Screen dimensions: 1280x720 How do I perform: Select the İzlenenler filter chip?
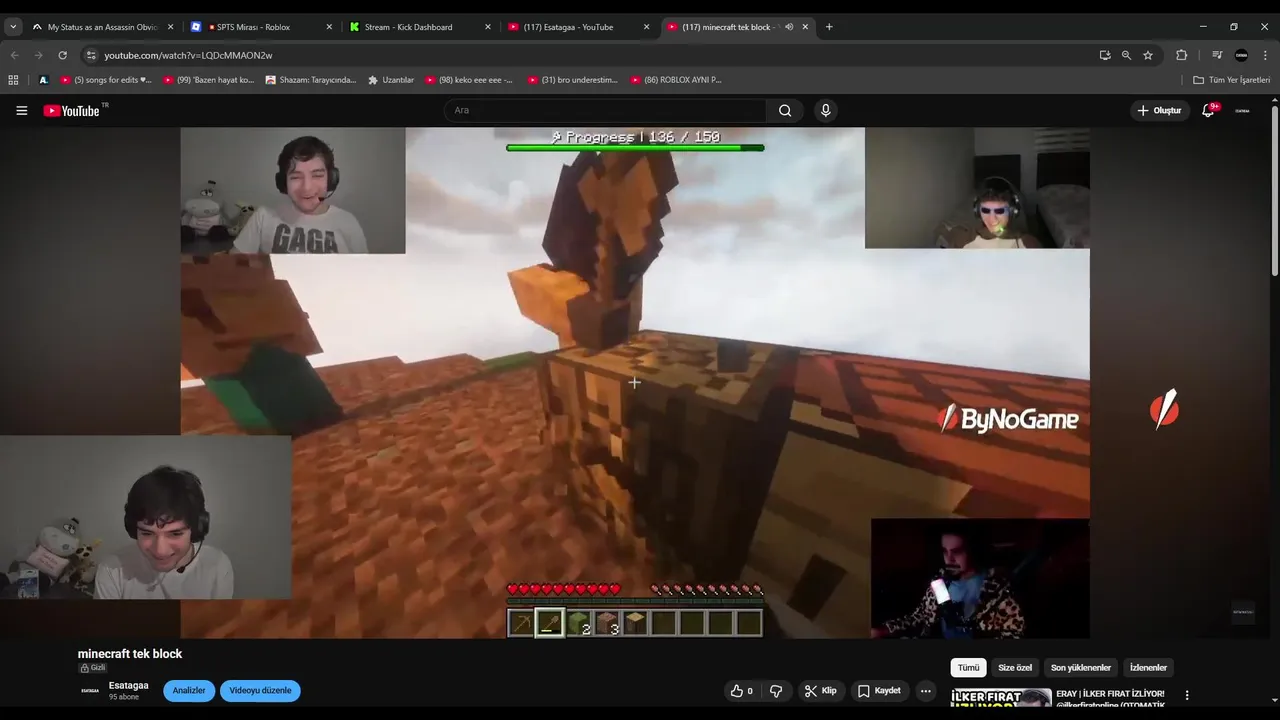click(1148, 668)
